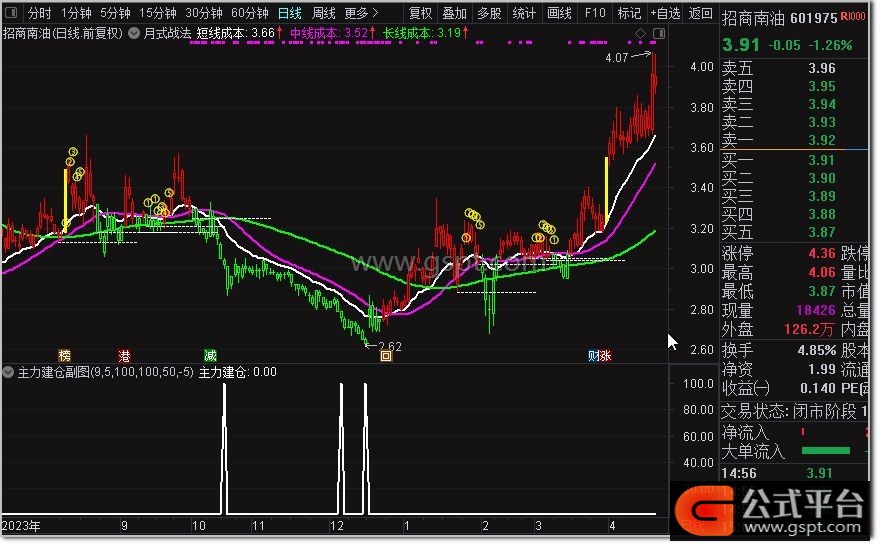The image size is (880, 544).
Task: Select the 买五 bid row 3.87
Action: pyautogui.click(x=794, y=232)
